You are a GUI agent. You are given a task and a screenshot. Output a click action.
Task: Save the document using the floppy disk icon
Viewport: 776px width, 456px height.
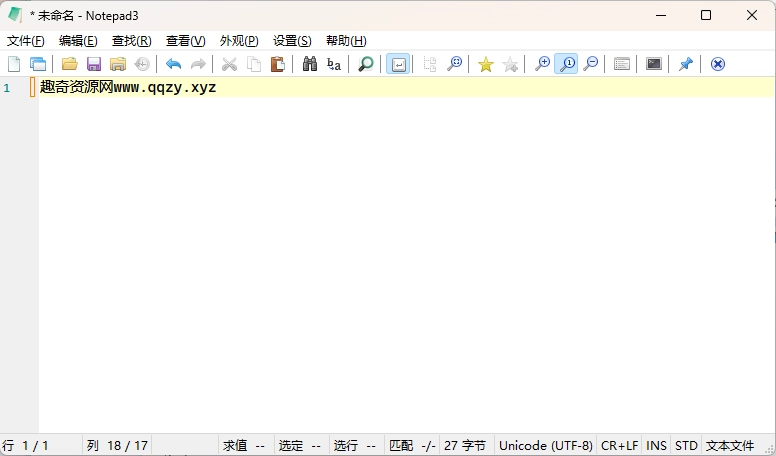[x=94, y=64]
